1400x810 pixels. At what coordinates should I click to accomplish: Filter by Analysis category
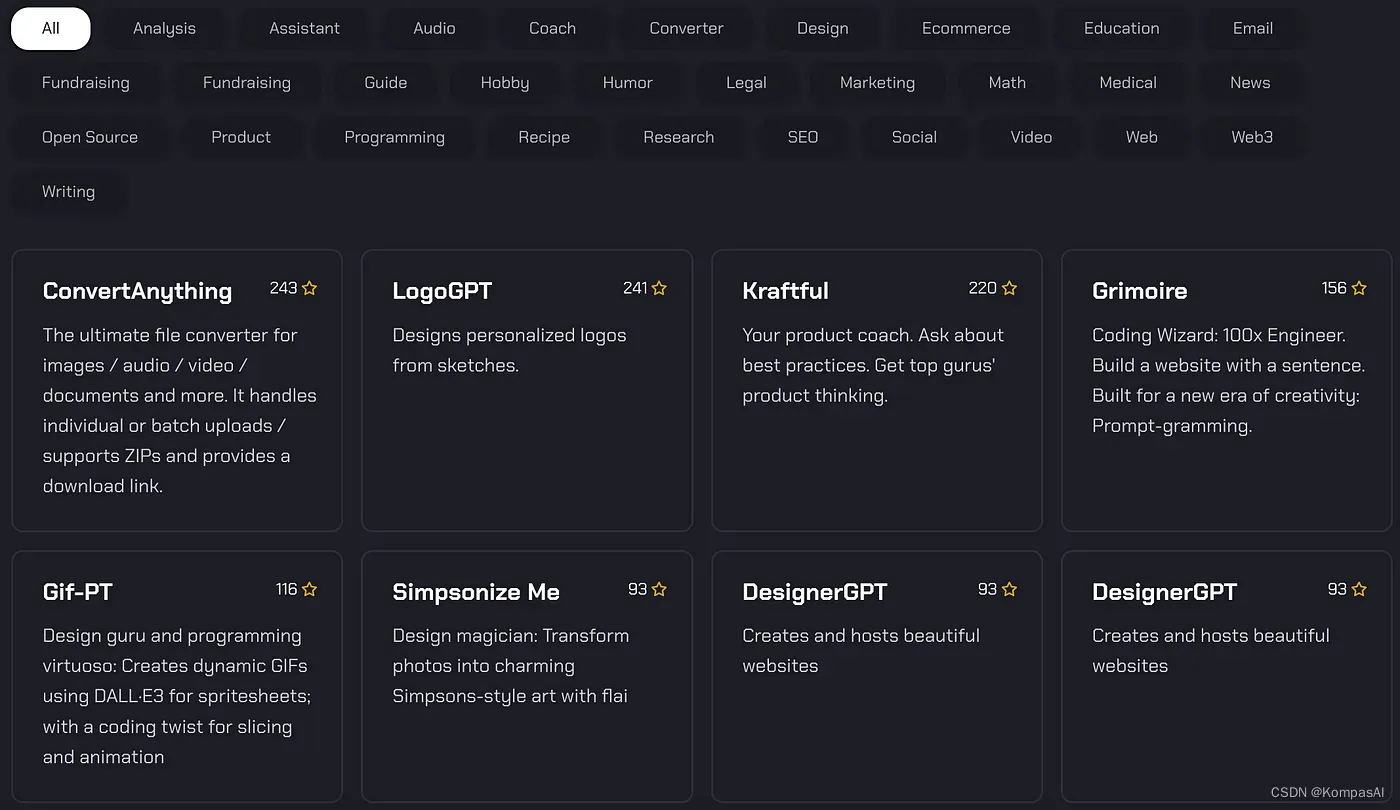[x=165, y=28]
